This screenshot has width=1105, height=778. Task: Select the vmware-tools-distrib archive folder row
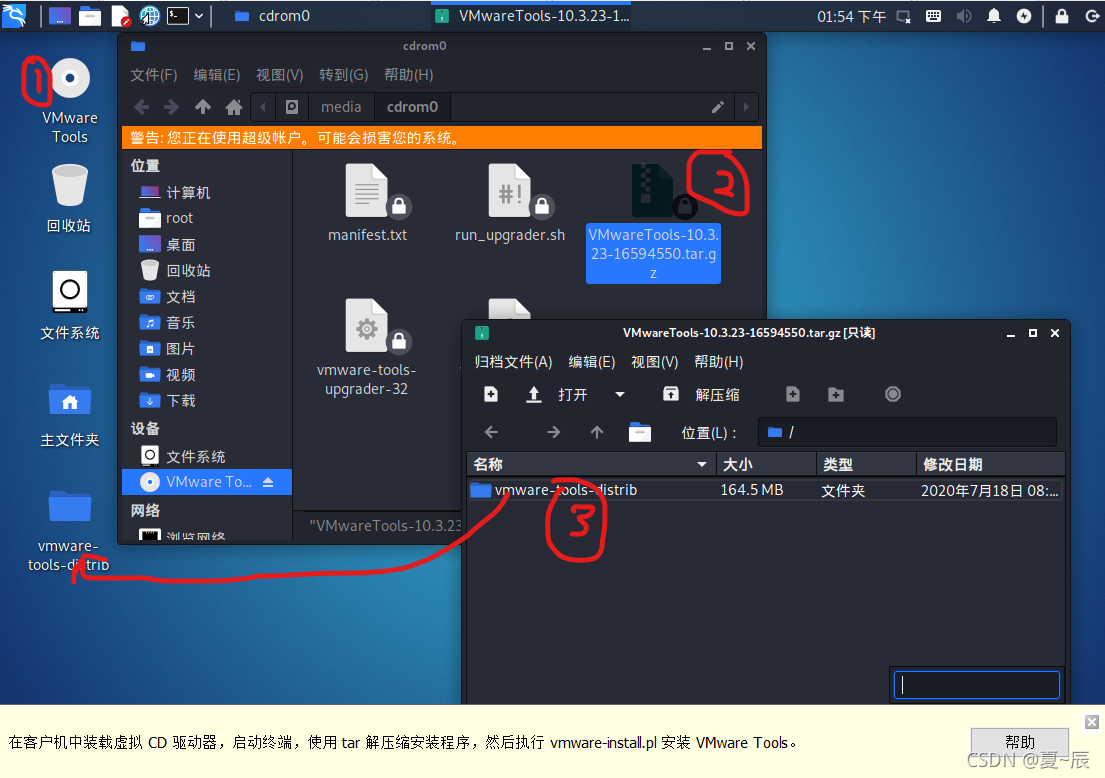point(765,490)
